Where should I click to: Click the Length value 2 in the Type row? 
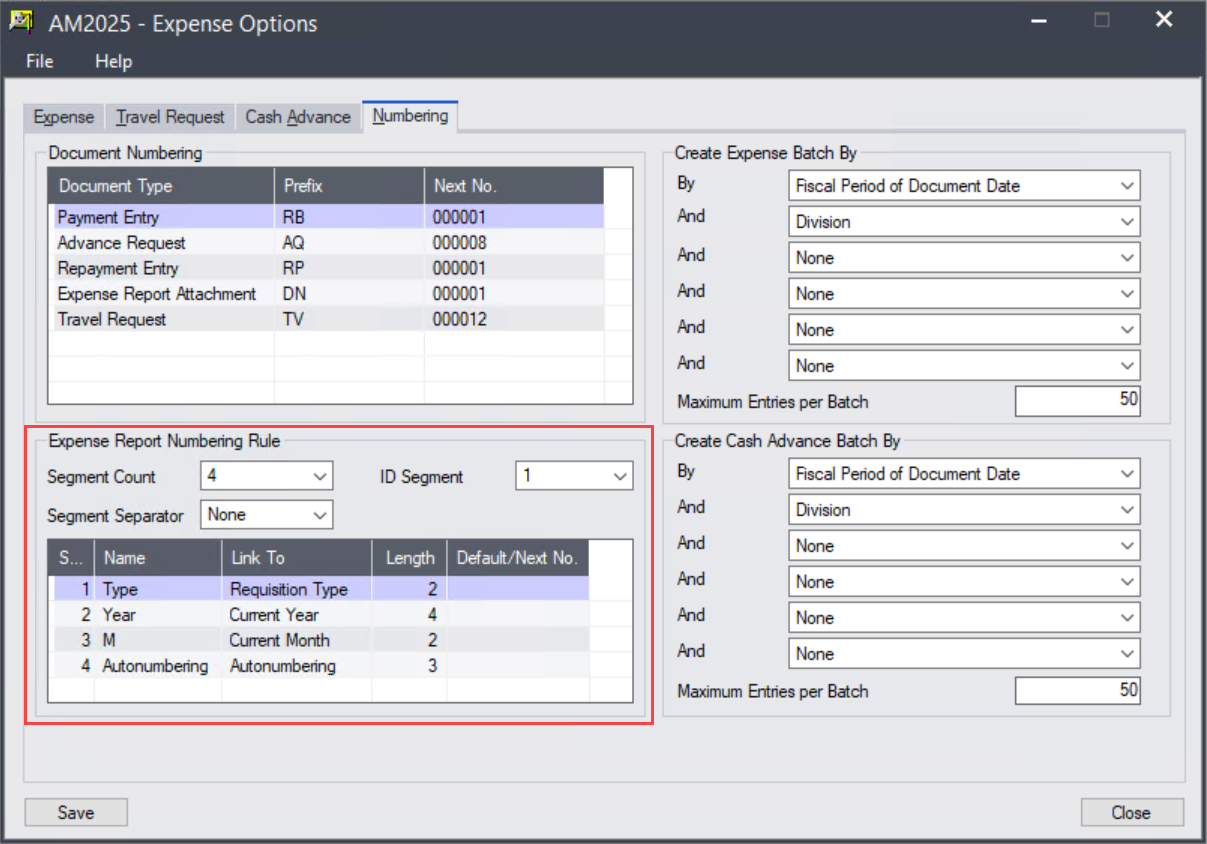pos(410,589)
